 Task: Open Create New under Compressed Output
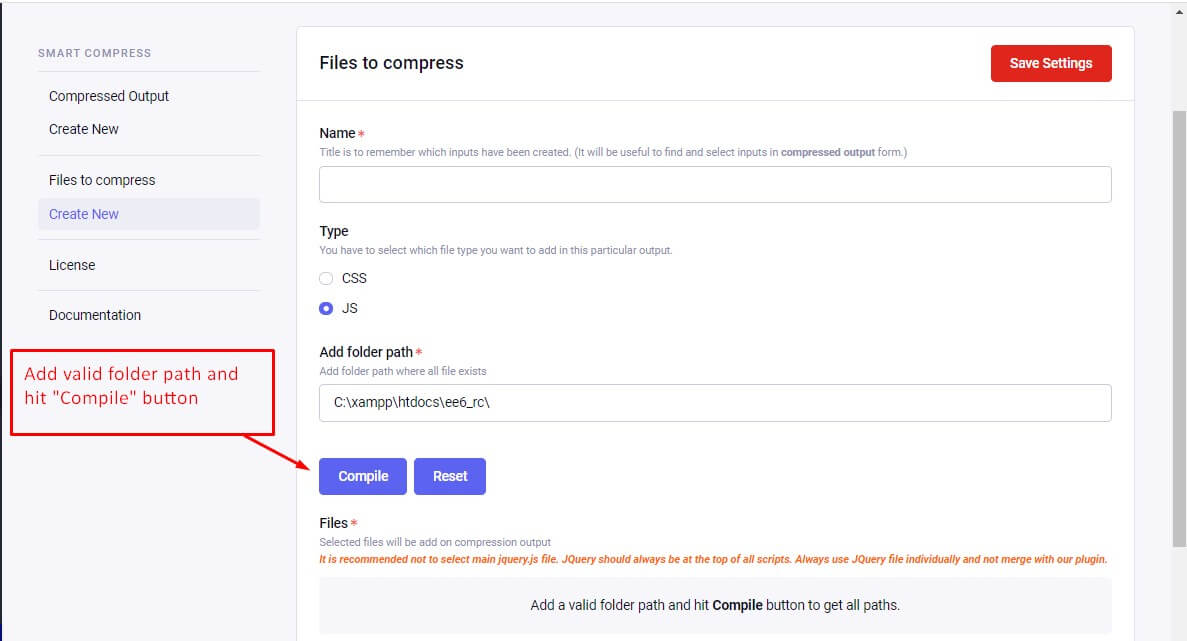coord(84,129)
